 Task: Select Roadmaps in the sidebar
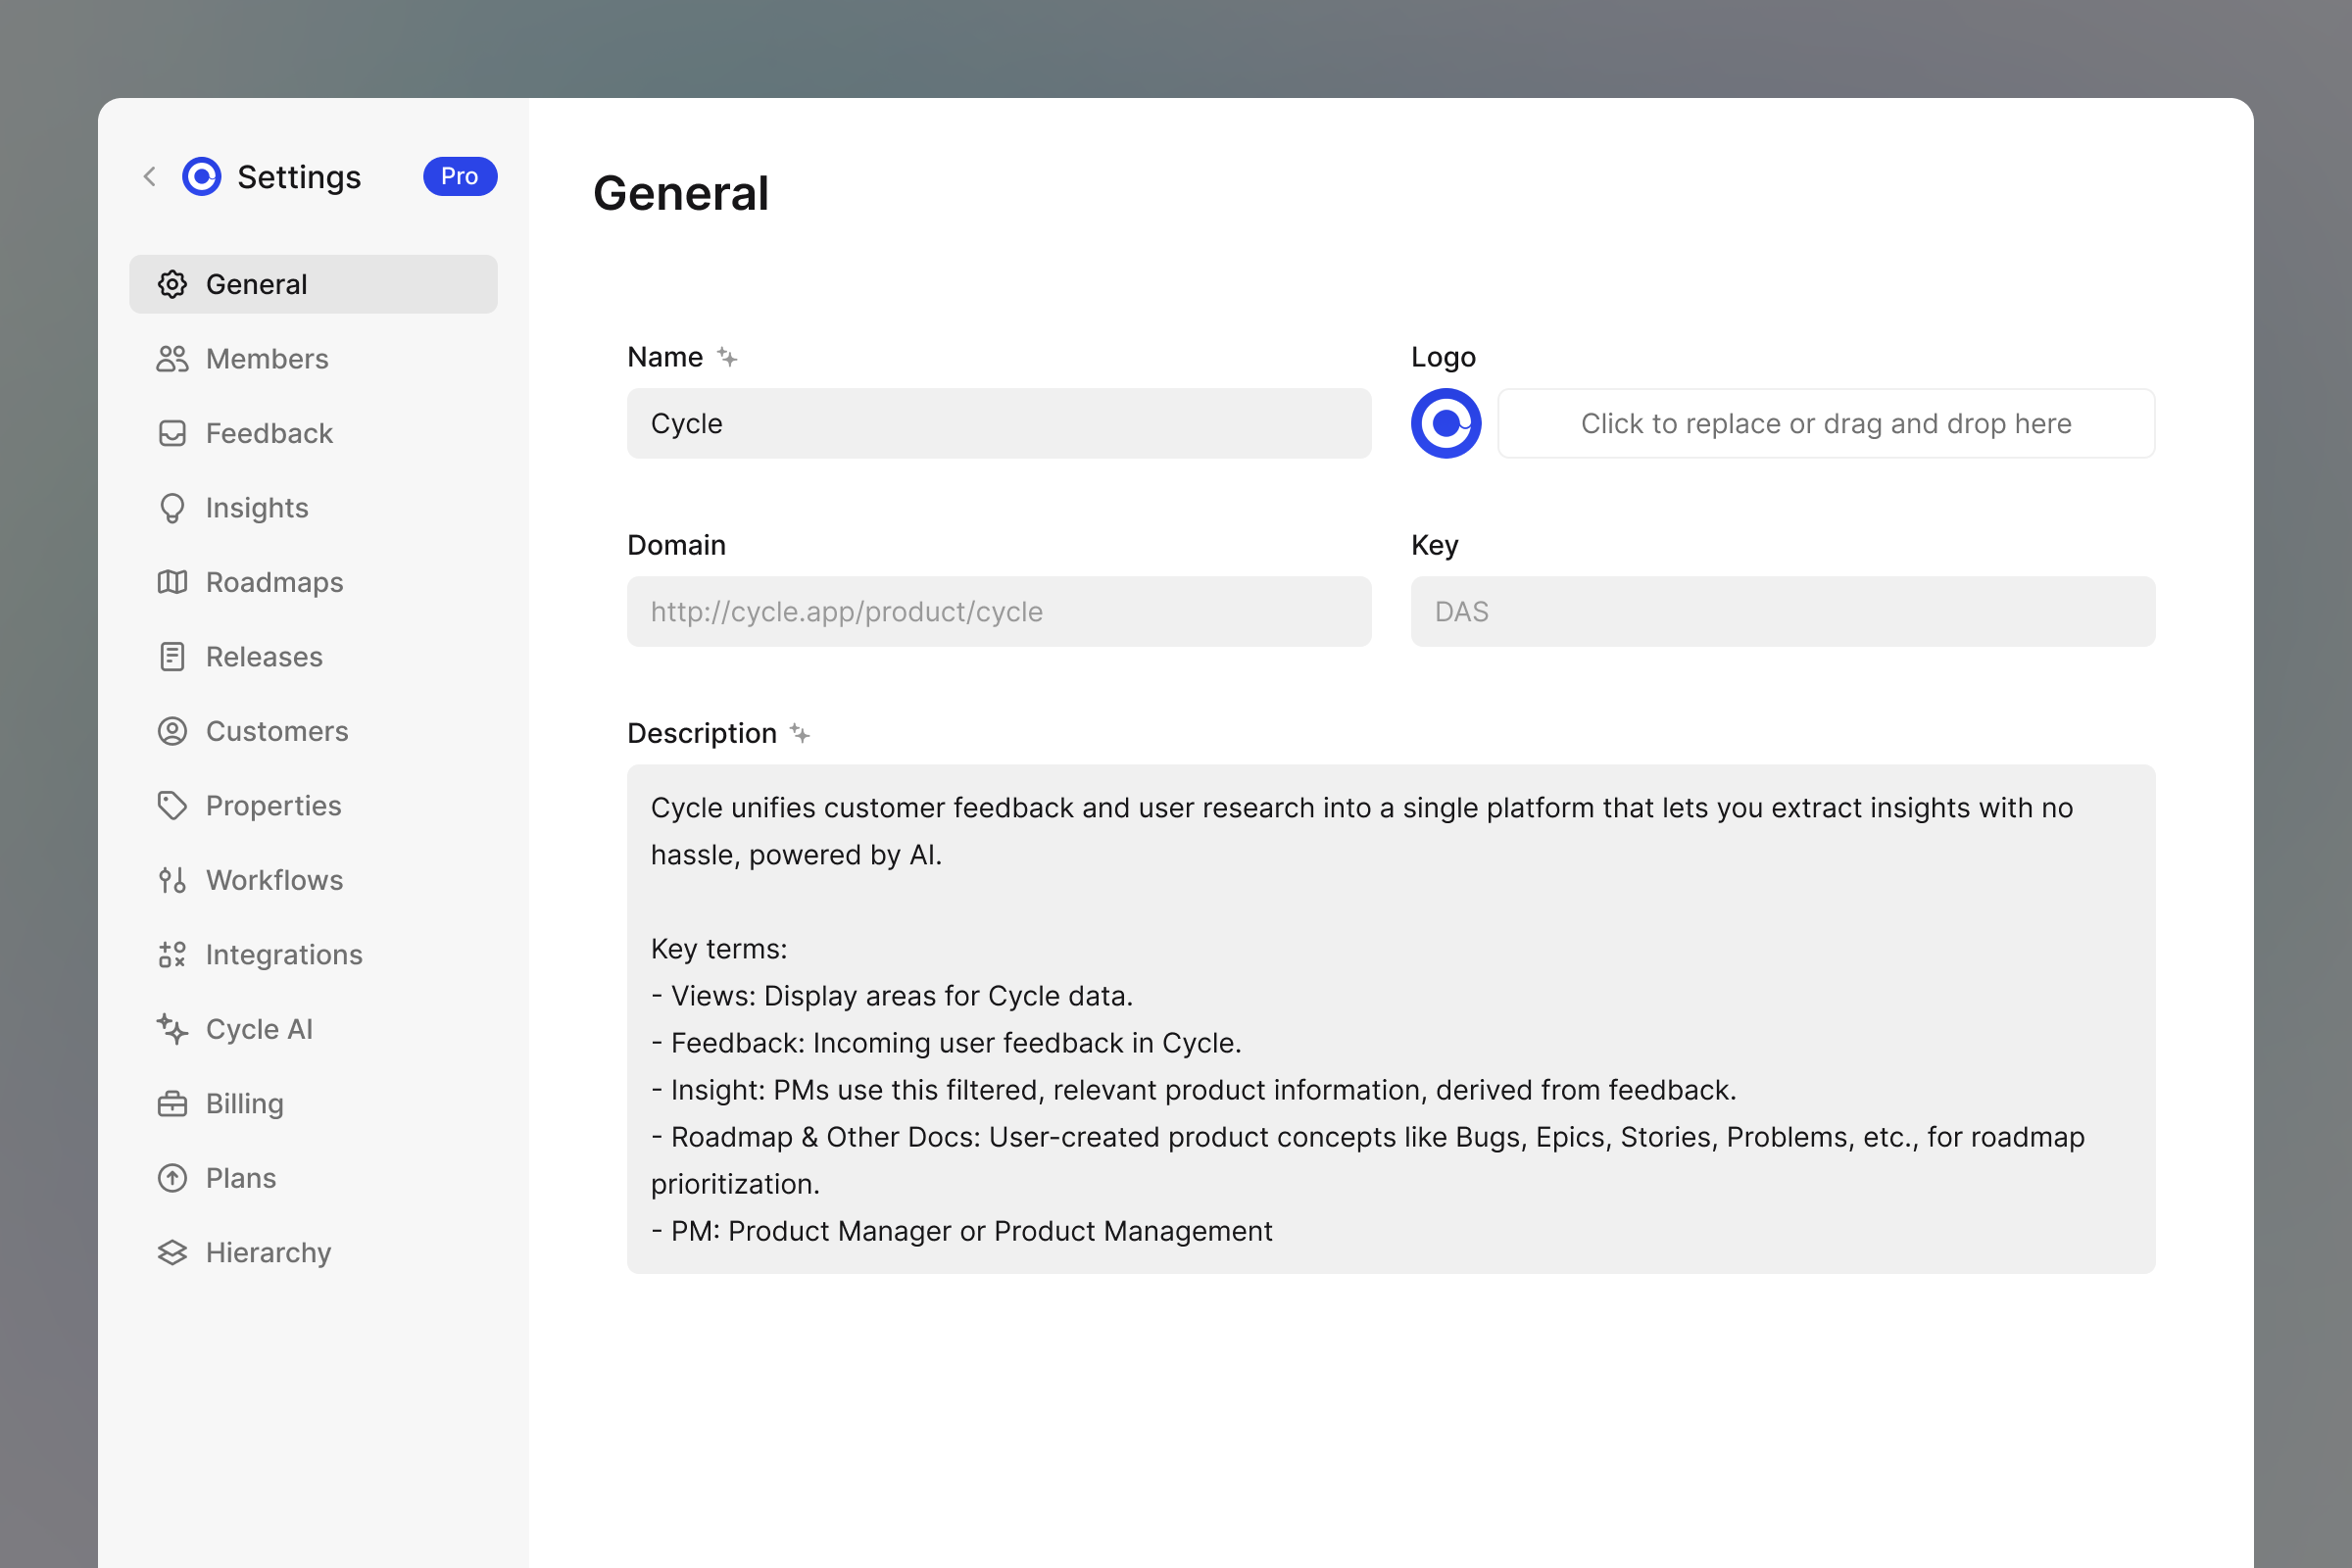313,582
